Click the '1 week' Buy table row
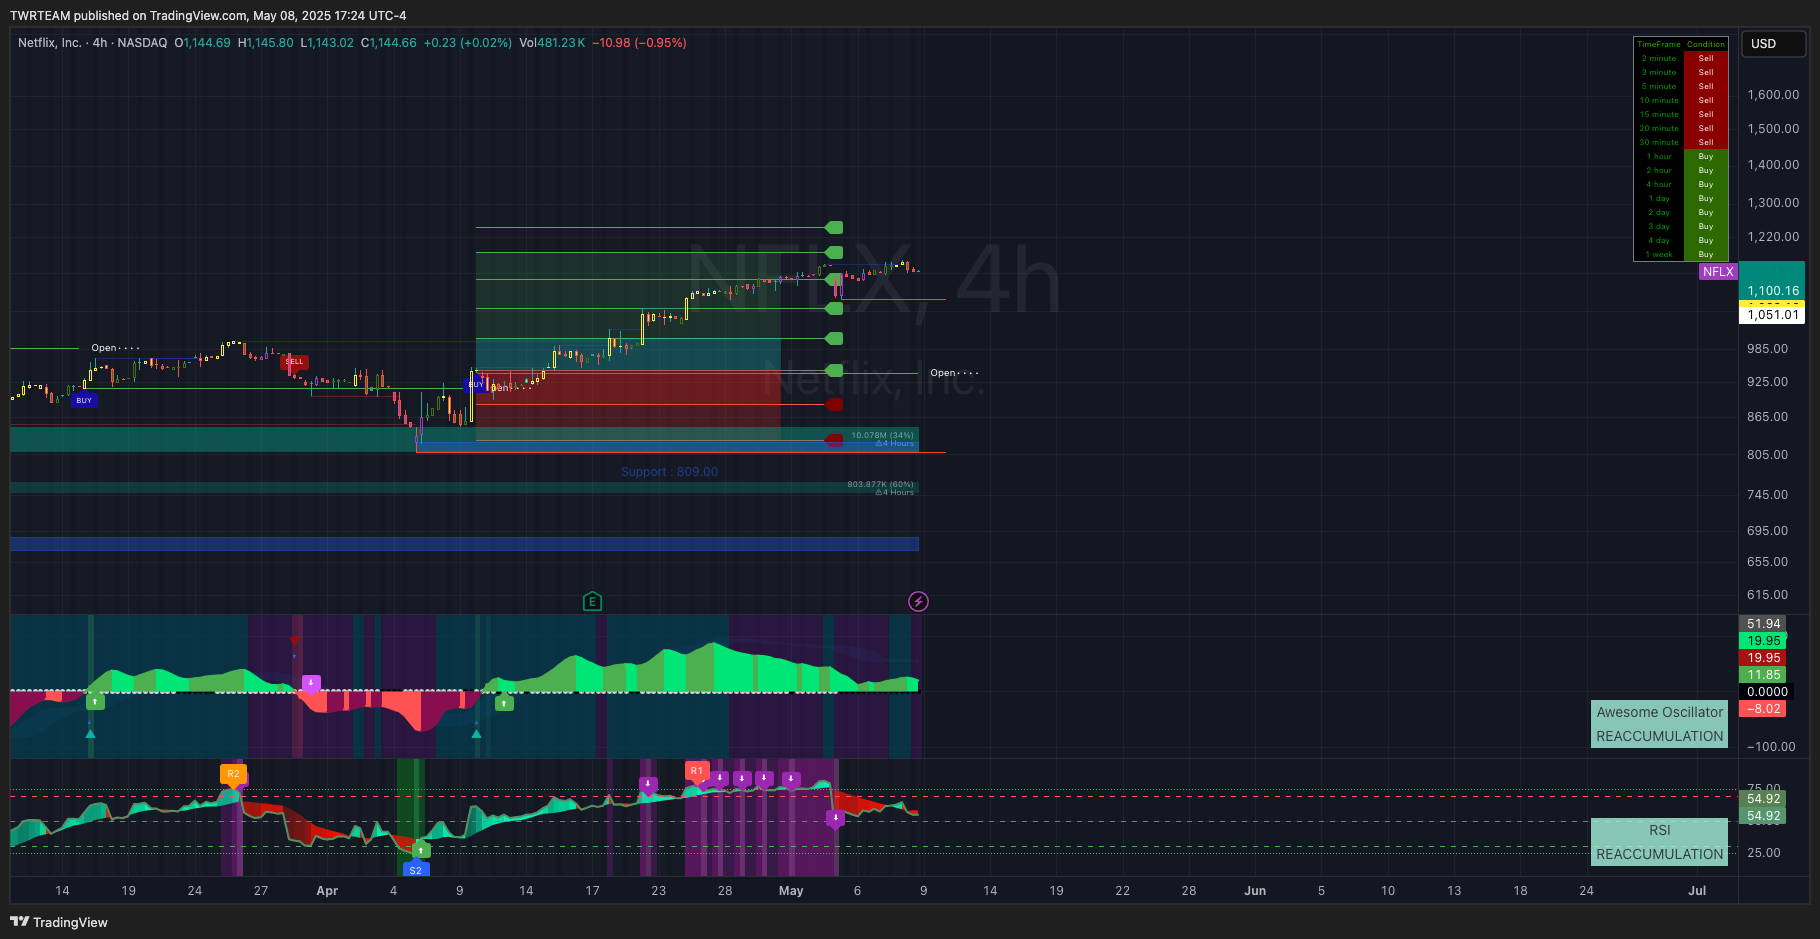The image size is (1820, 939). [x=1681, y=254]
